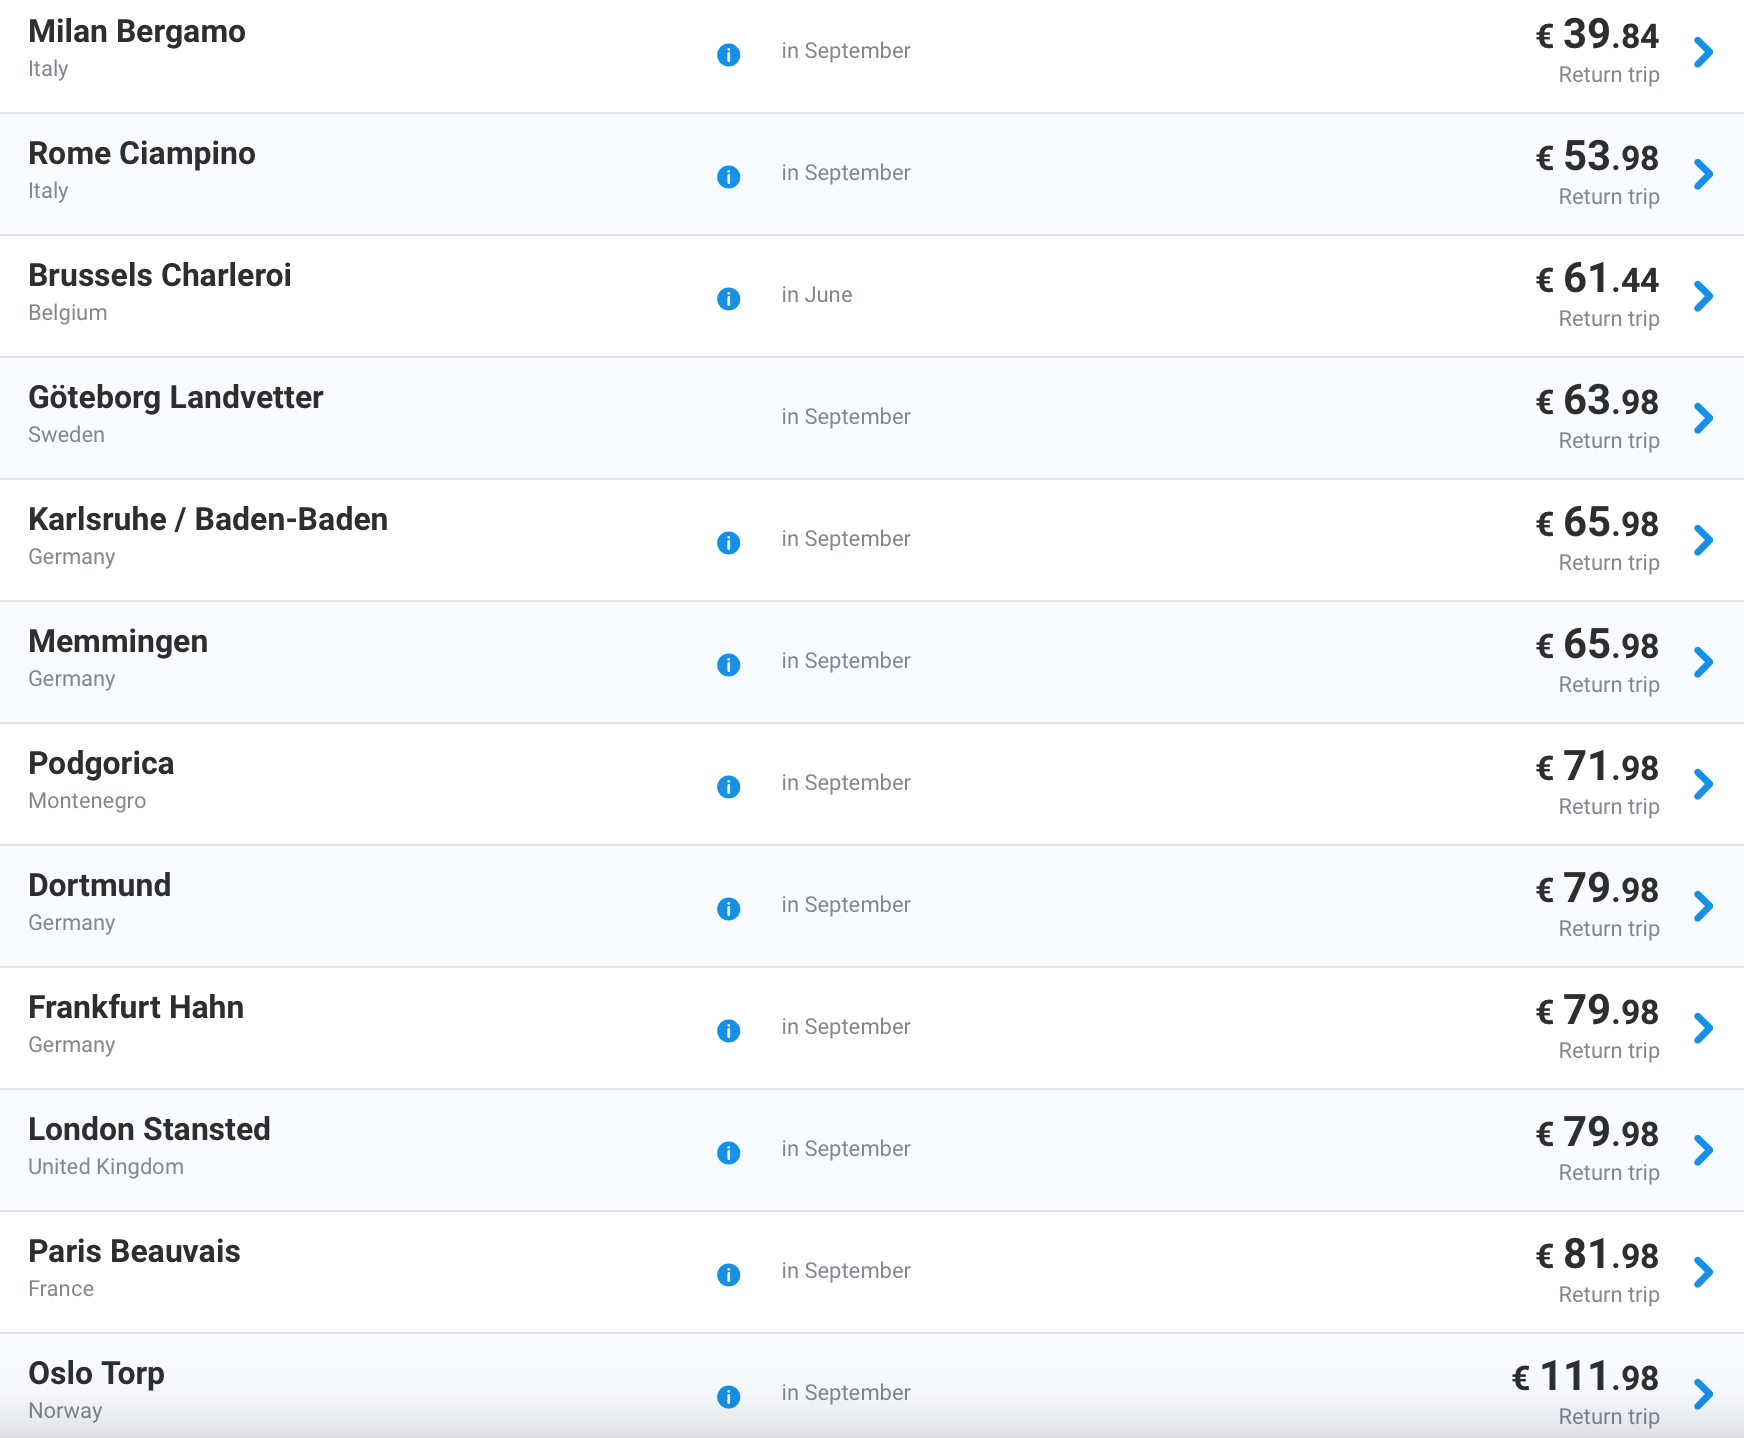Click the €71.98 Podgorica price

(x=1597, y=767)
